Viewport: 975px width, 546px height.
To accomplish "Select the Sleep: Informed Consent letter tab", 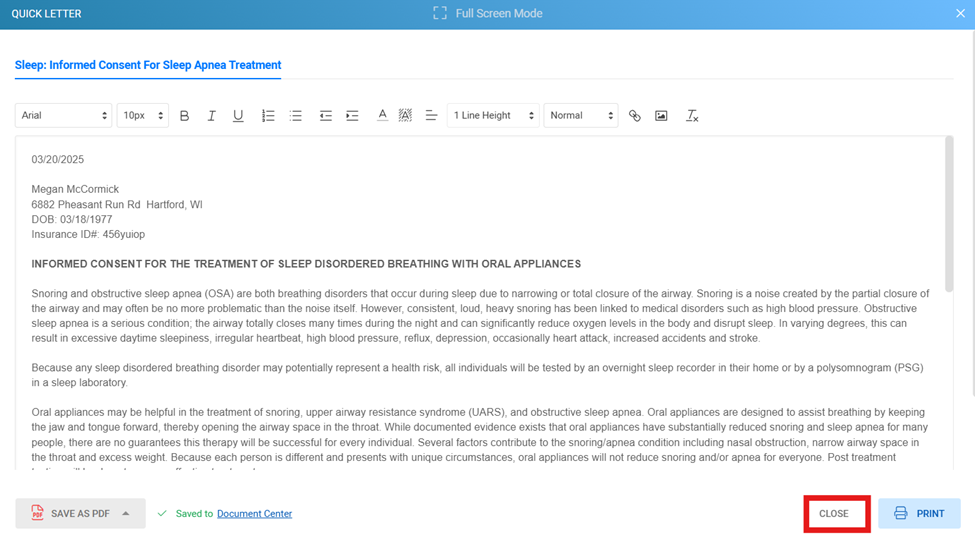I will tap(148, 65).
